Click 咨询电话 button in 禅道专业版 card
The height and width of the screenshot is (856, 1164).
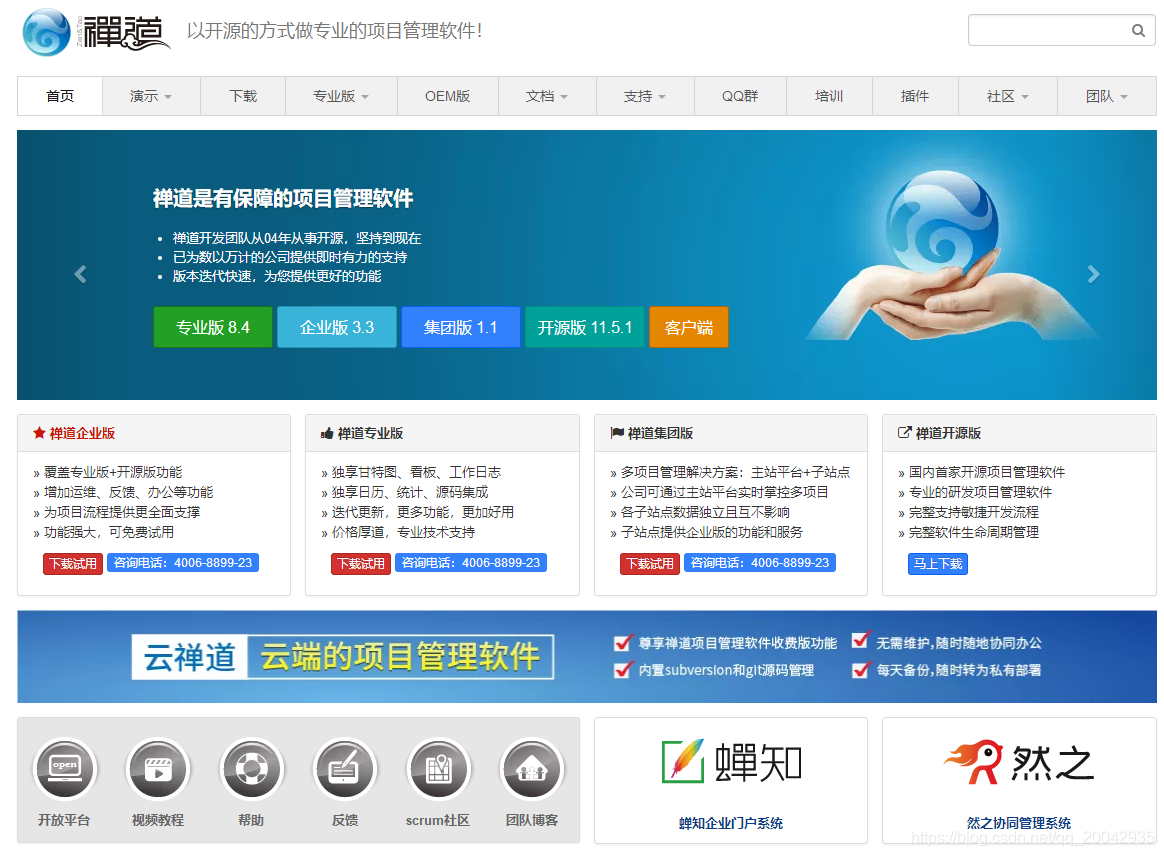(471, 563)
